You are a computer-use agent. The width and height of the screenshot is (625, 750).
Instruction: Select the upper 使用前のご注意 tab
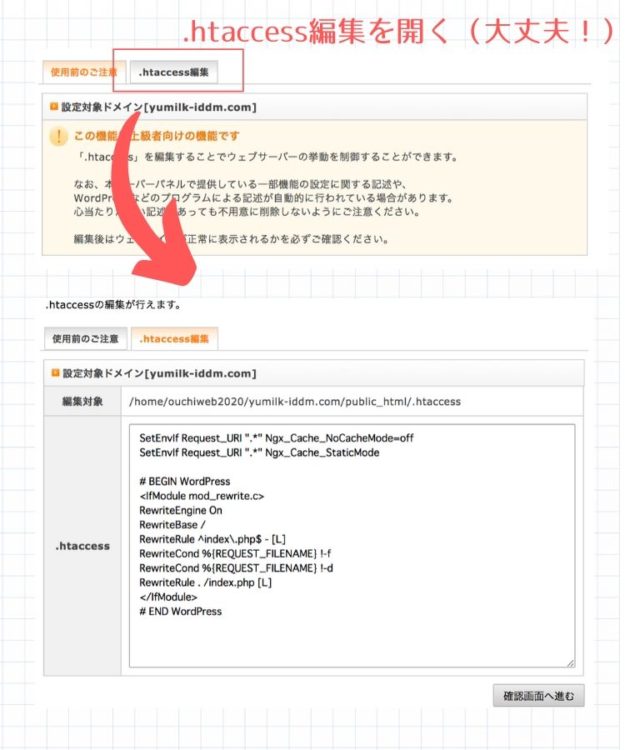click(84, 72)
